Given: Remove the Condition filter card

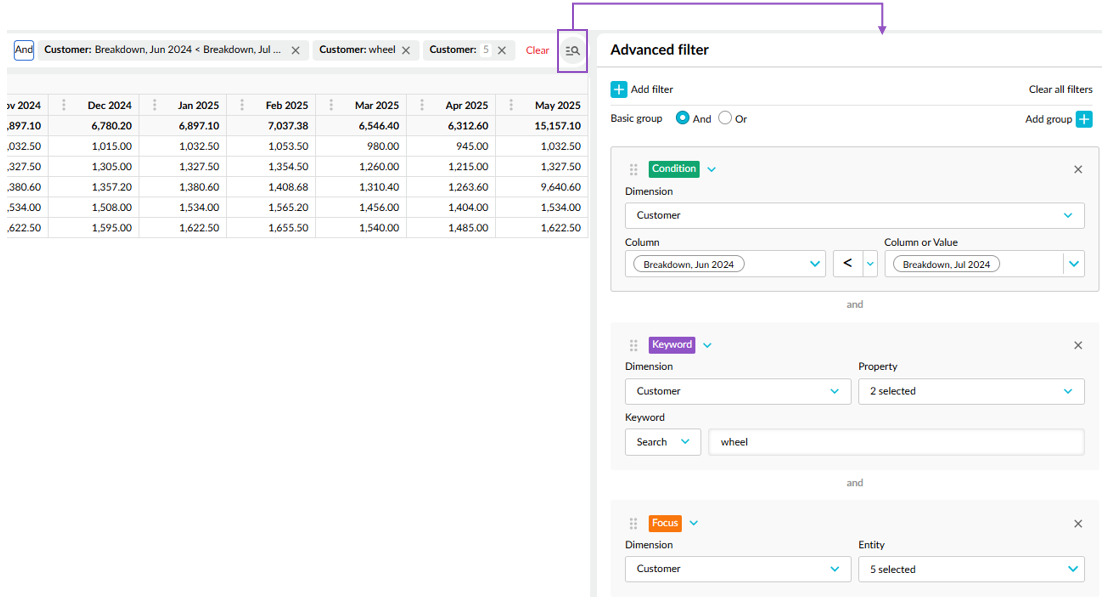Looking at the screenshot, I should pyautogui.click(x=1078, y=170).
